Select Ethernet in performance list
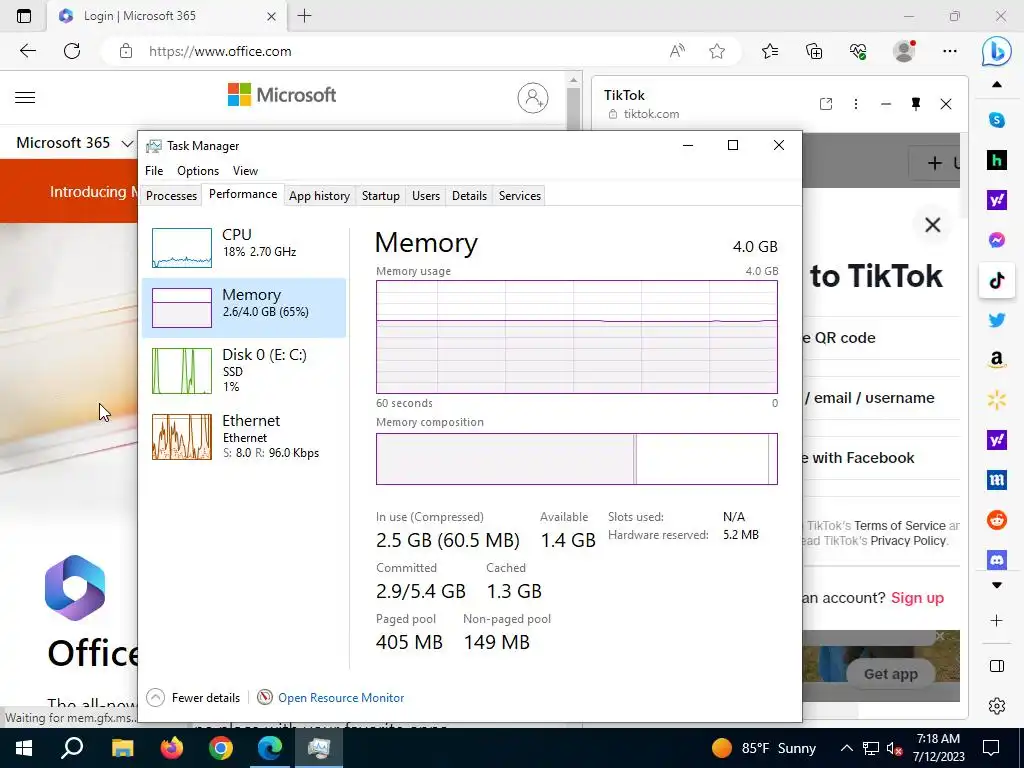Screen dimensions: 1024x768 pos(244,436)
